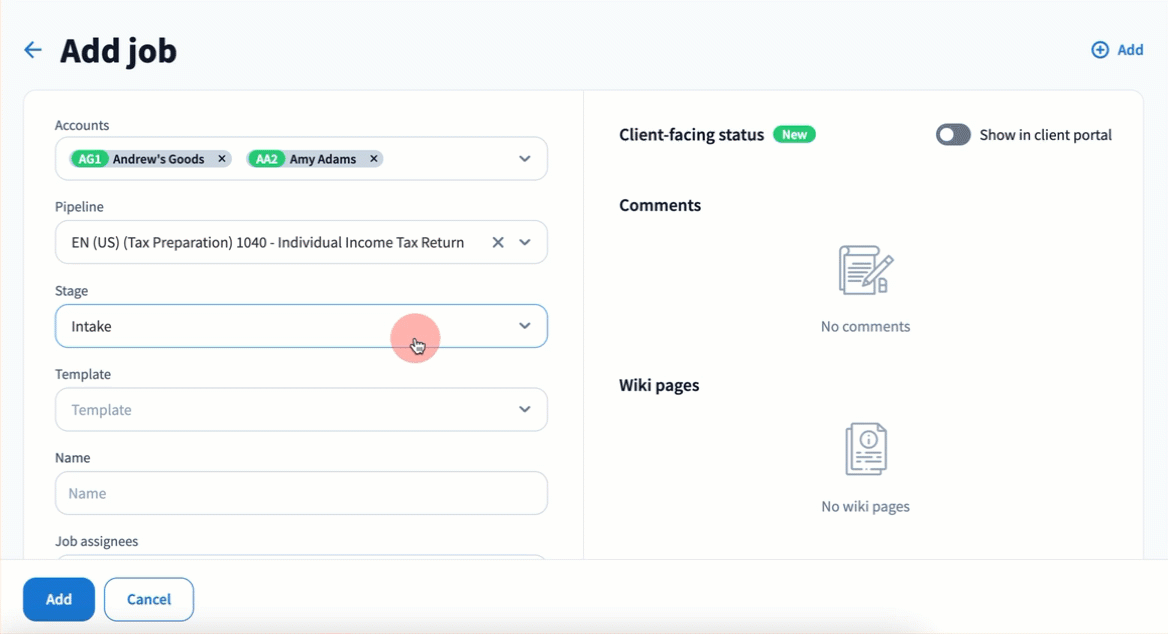Toggle Show in client portal switch
Image resolution: width=1168 pixels, height=634 pixels.
953,135
